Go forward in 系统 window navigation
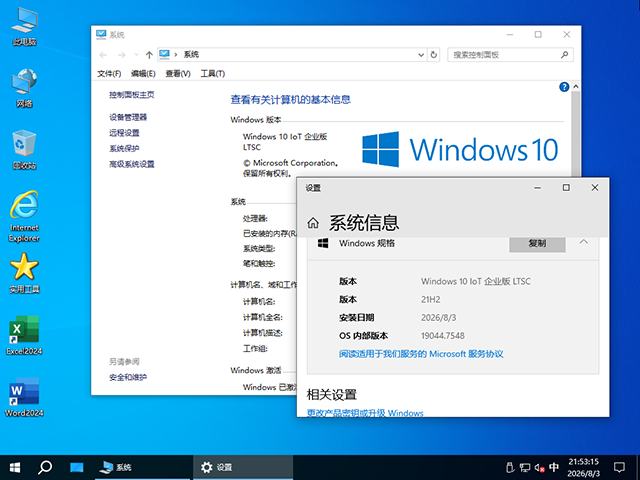Screen dimensions: 640x480 [x=122, y=55]
